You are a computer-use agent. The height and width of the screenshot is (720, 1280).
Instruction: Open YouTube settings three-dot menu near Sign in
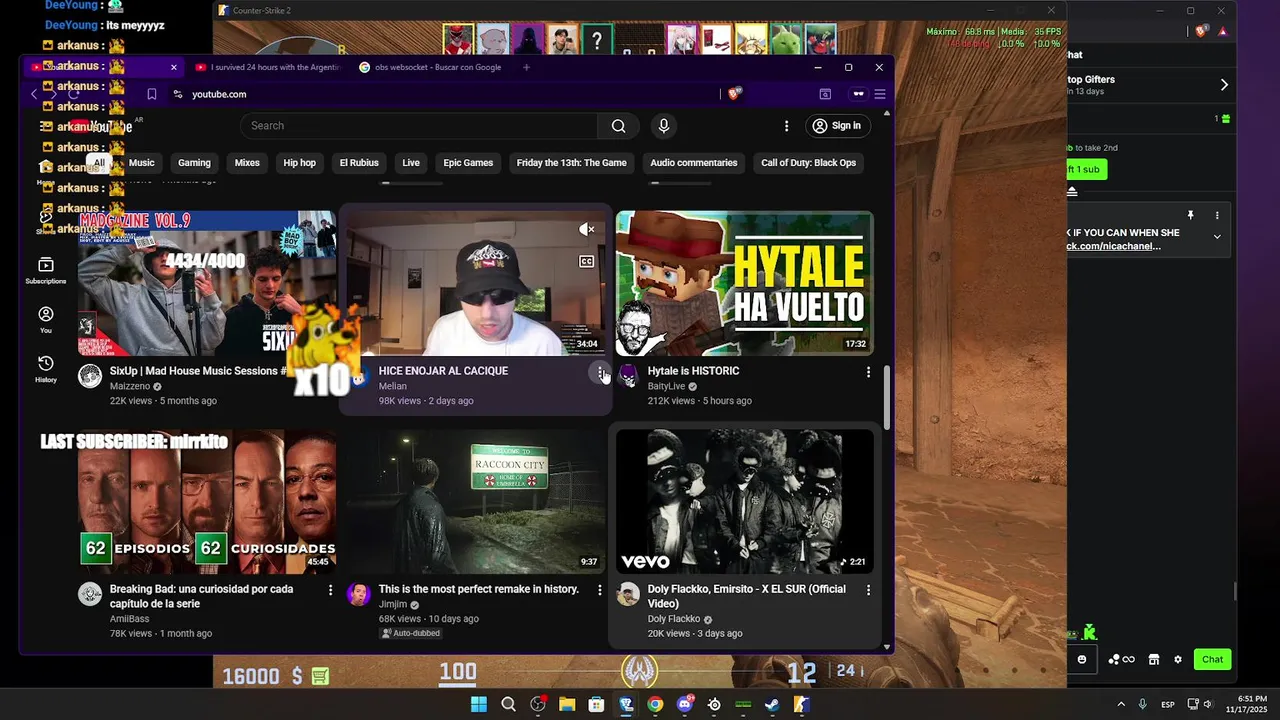[x=786, y=126]
